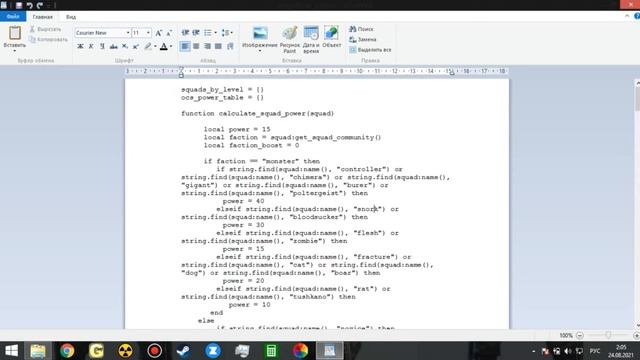
Task: Open the radiation symbol app on taskbar
Action: click(125, 351)
